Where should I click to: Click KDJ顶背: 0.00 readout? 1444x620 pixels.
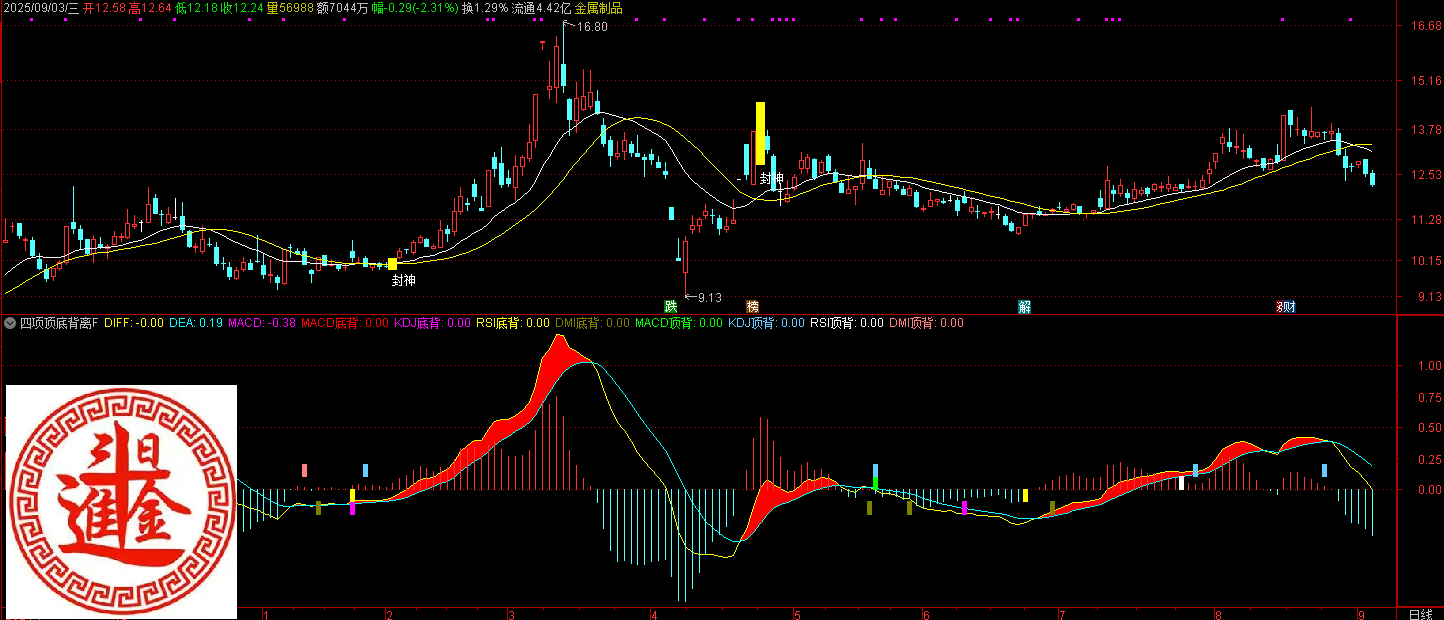[x=766, y=323]
